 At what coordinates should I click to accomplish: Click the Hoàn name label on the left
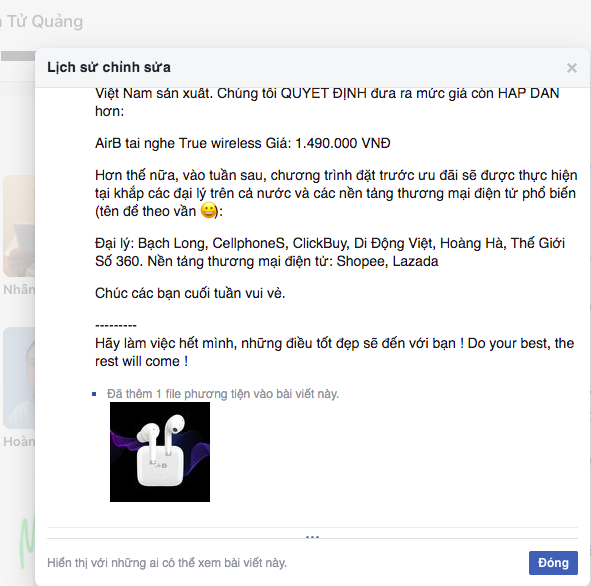[x=19, y=441]
